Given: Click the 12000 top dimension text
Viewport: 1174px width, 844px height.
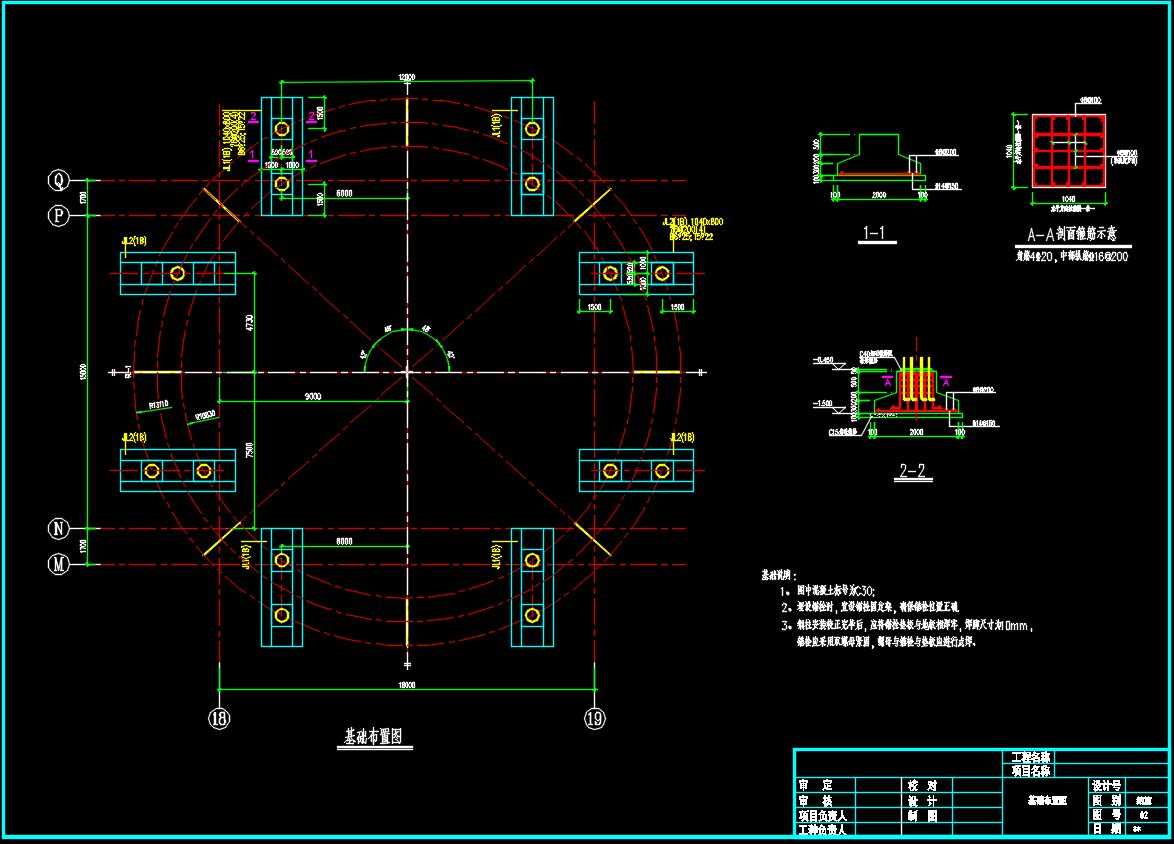Looking at the screenshot, I should point(407,77).
